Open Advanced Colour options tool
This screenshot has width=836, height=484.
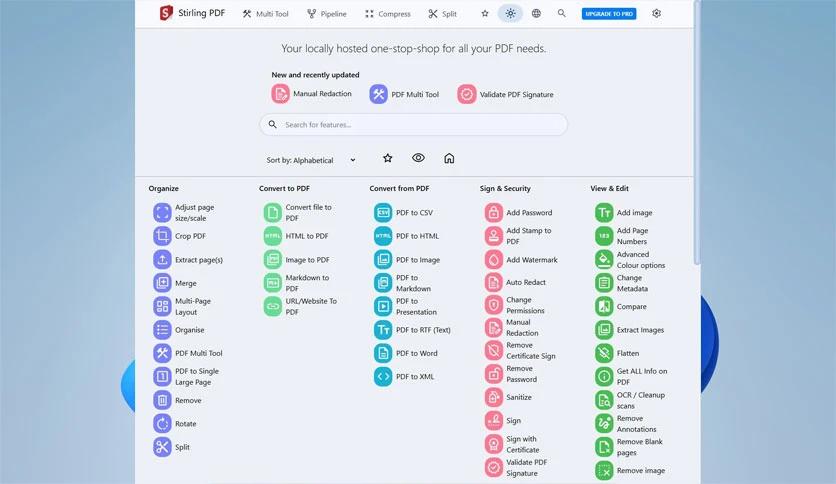point(630,259)
